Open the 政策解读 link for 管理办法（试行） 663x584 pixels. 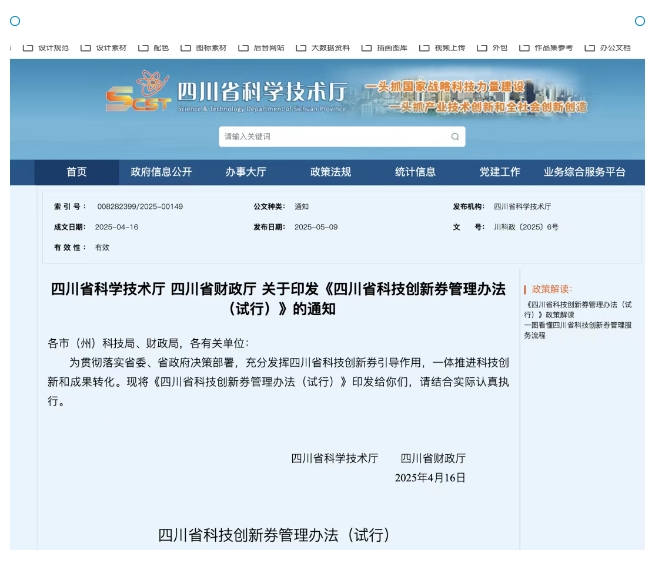[x=578, y=310]
